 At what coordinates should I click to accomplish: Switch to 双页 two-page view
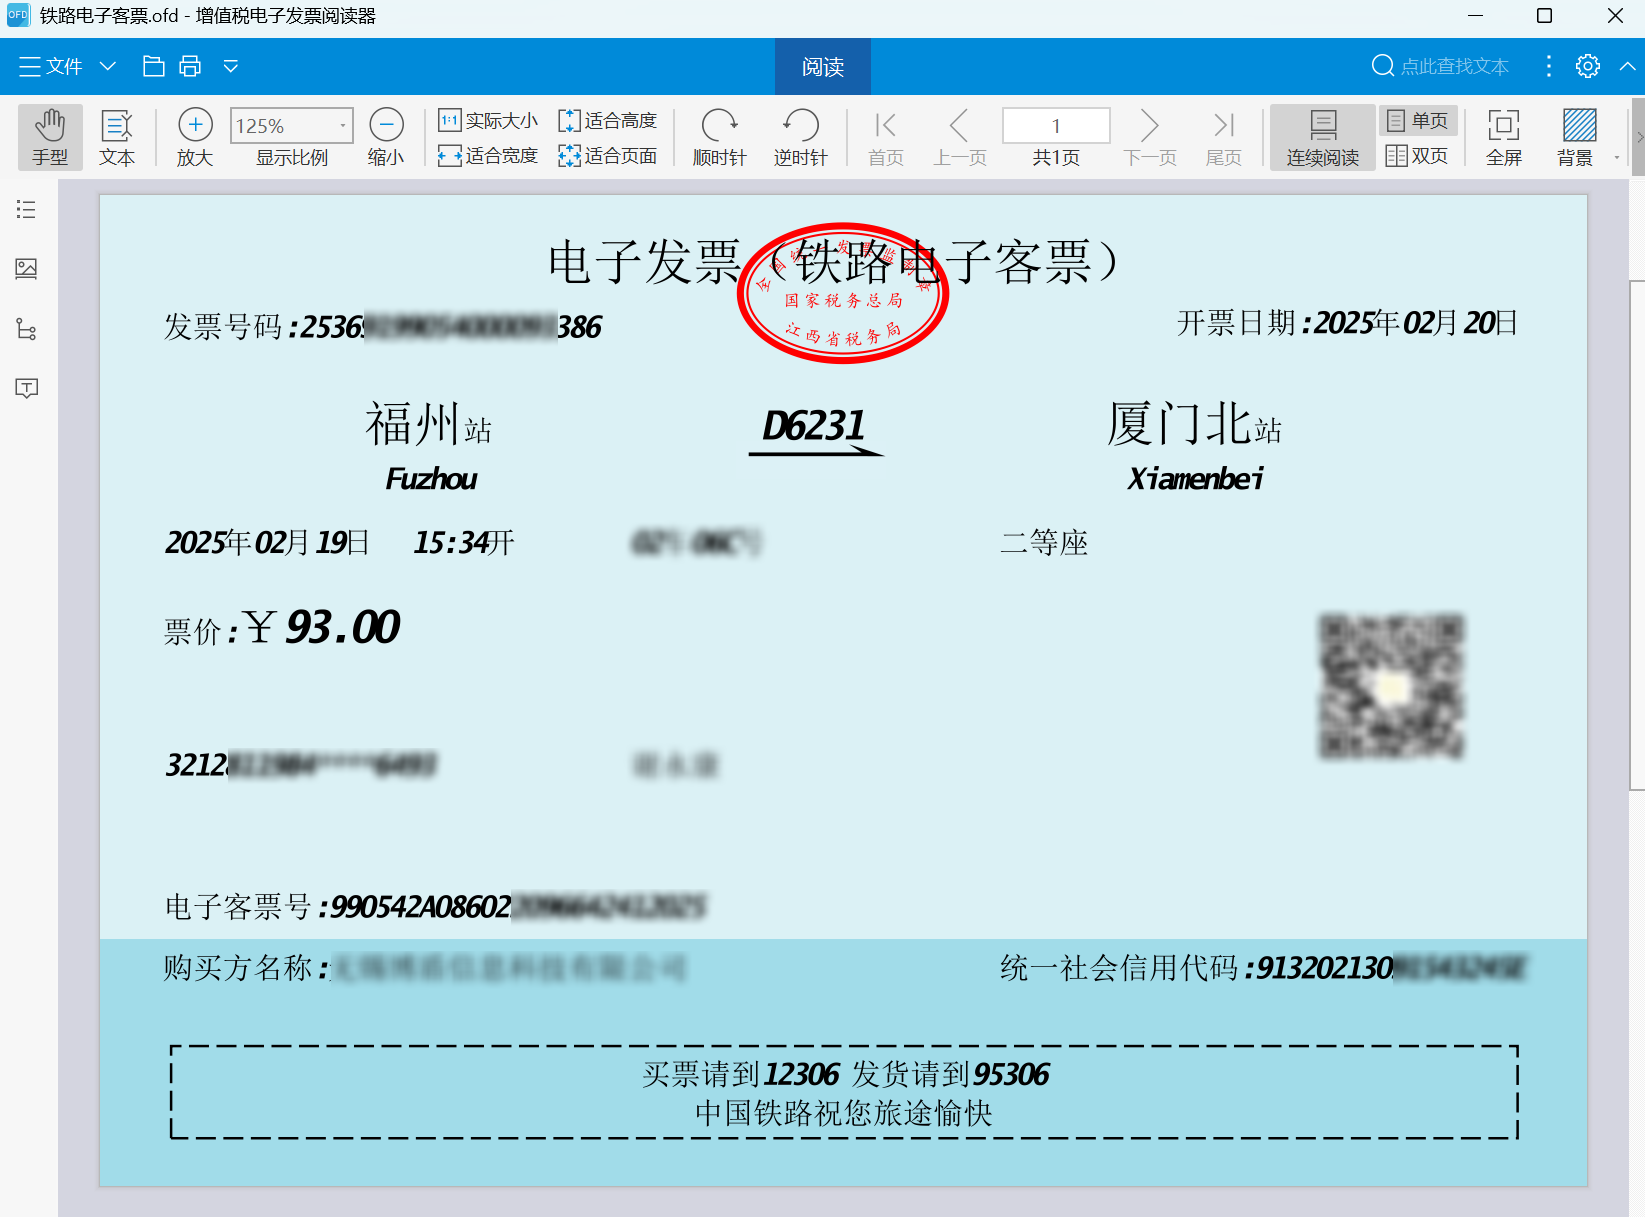pyautogui.click(x=1417, y=155)
